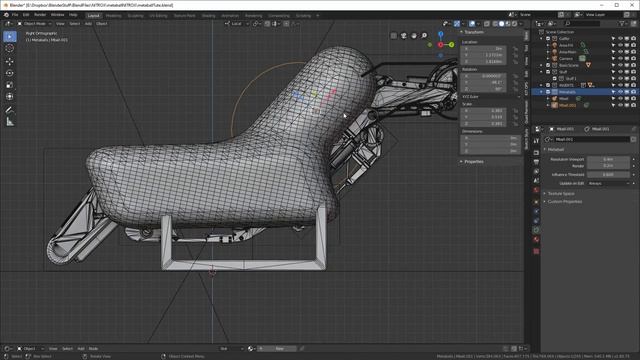The image size is (640, 360).
Task: Open the Node menu in bottom editor
Action: (x=93, y=349)
